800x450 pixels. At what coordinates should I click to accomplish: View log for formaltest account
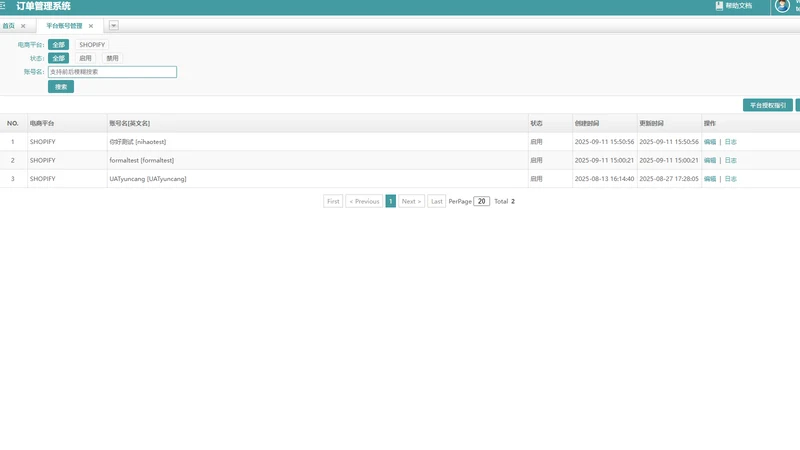click(731, 160)
